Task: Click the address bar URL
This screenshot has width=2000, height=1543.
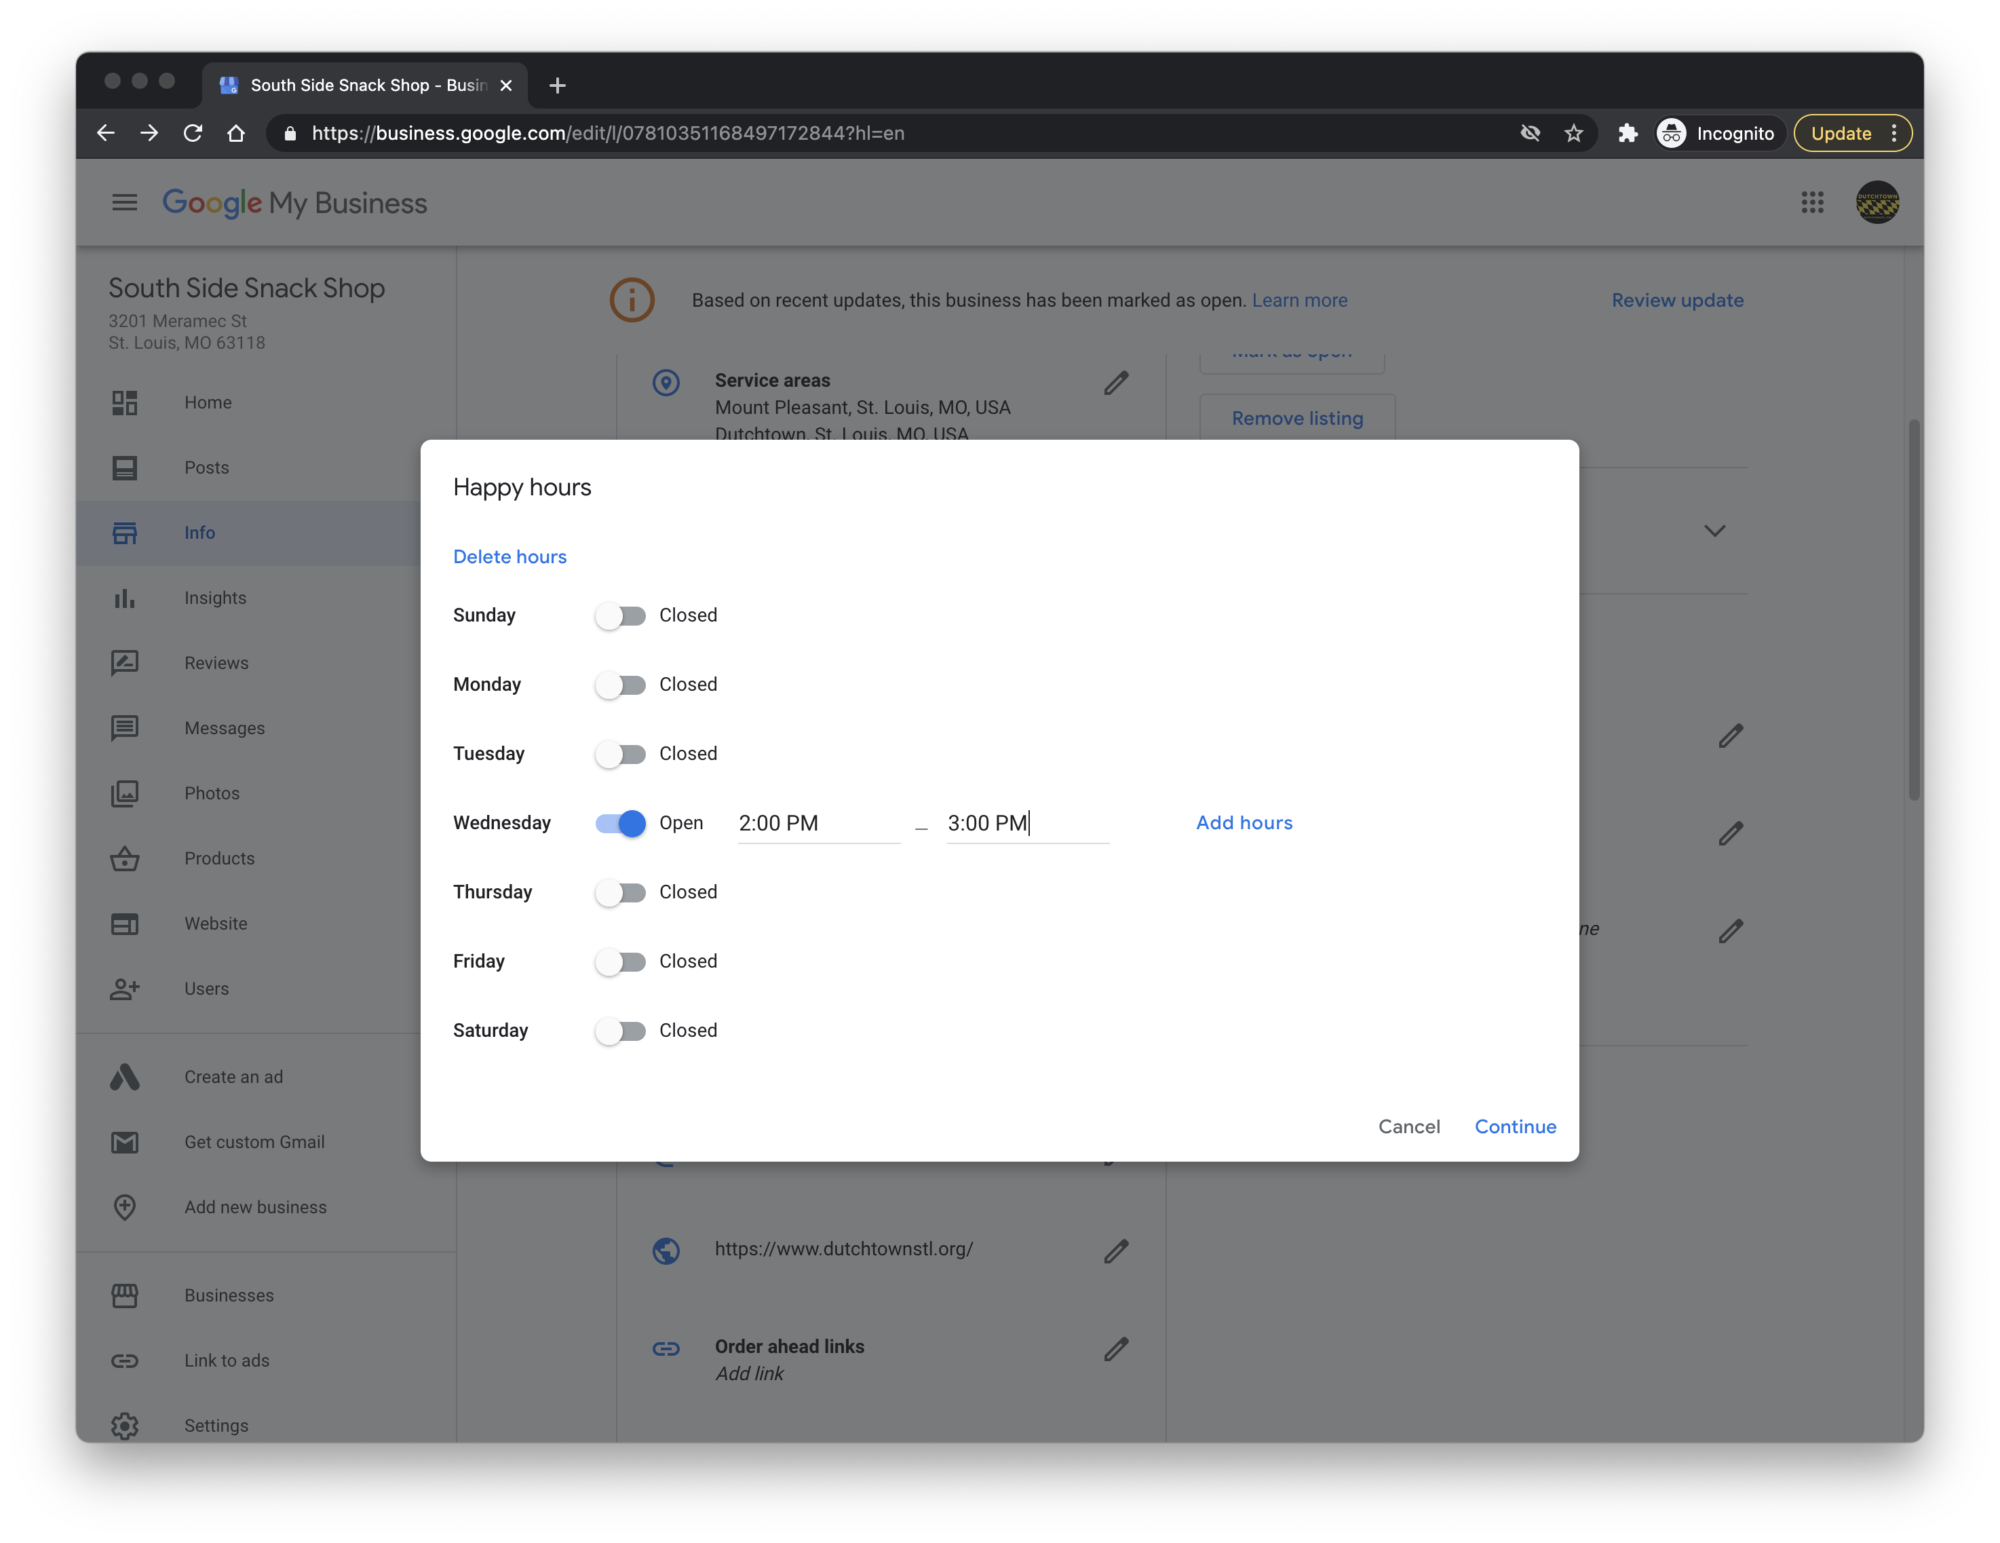Action: click(x=607, y=133)
